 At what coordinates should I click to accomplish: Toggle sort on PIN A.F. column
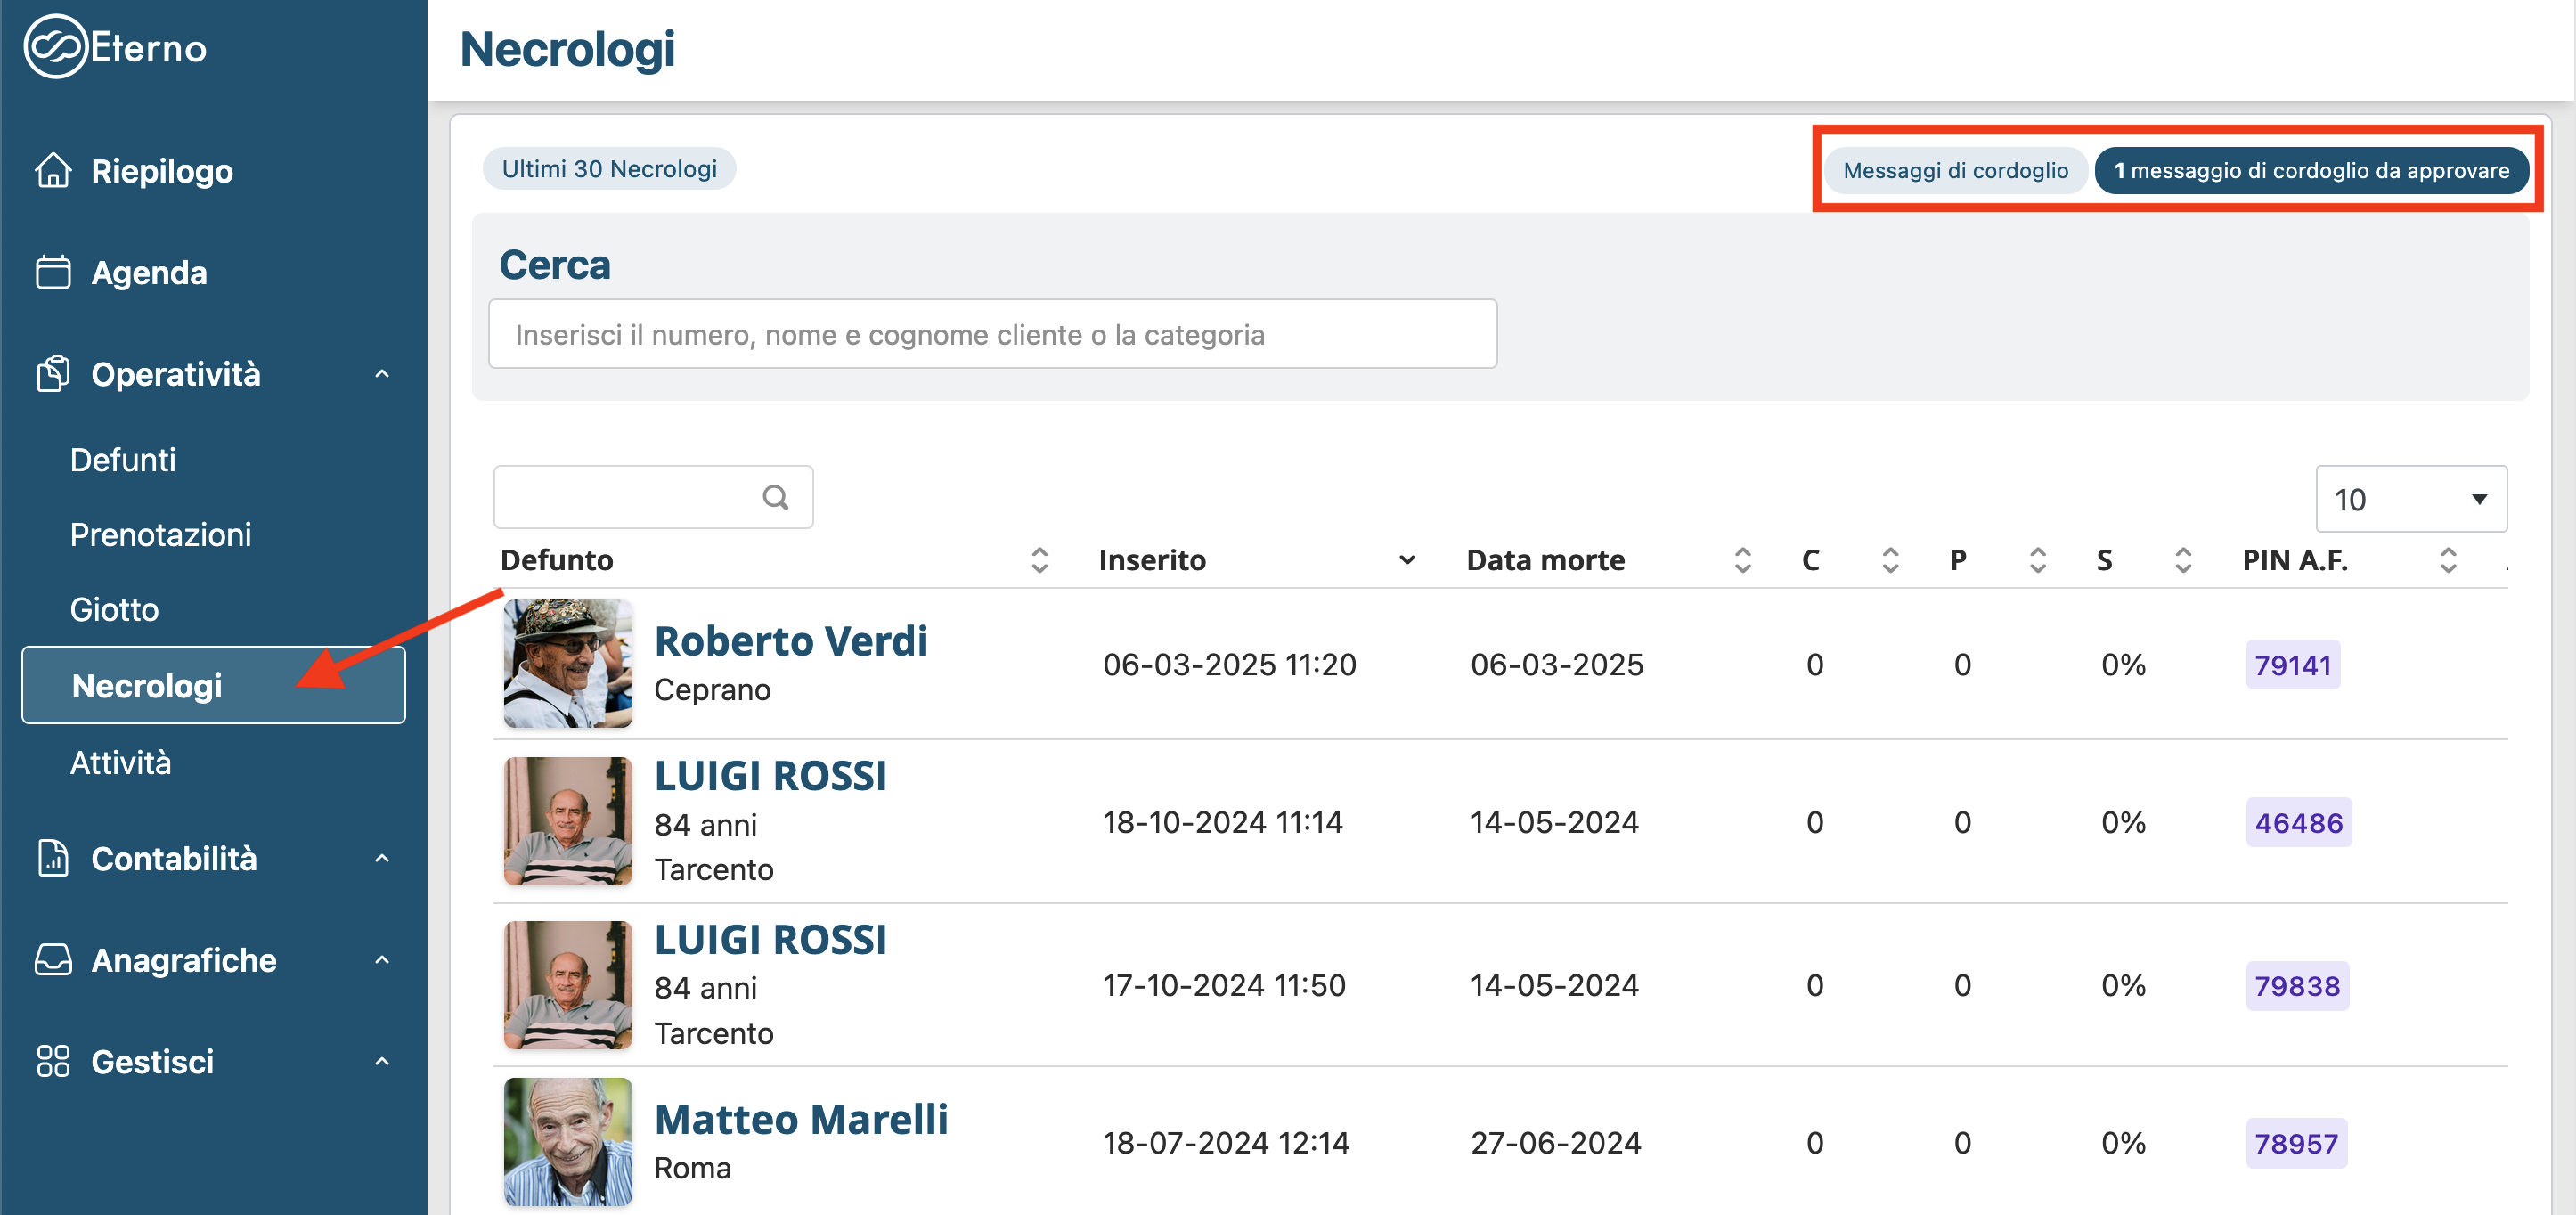[2447, 560]
